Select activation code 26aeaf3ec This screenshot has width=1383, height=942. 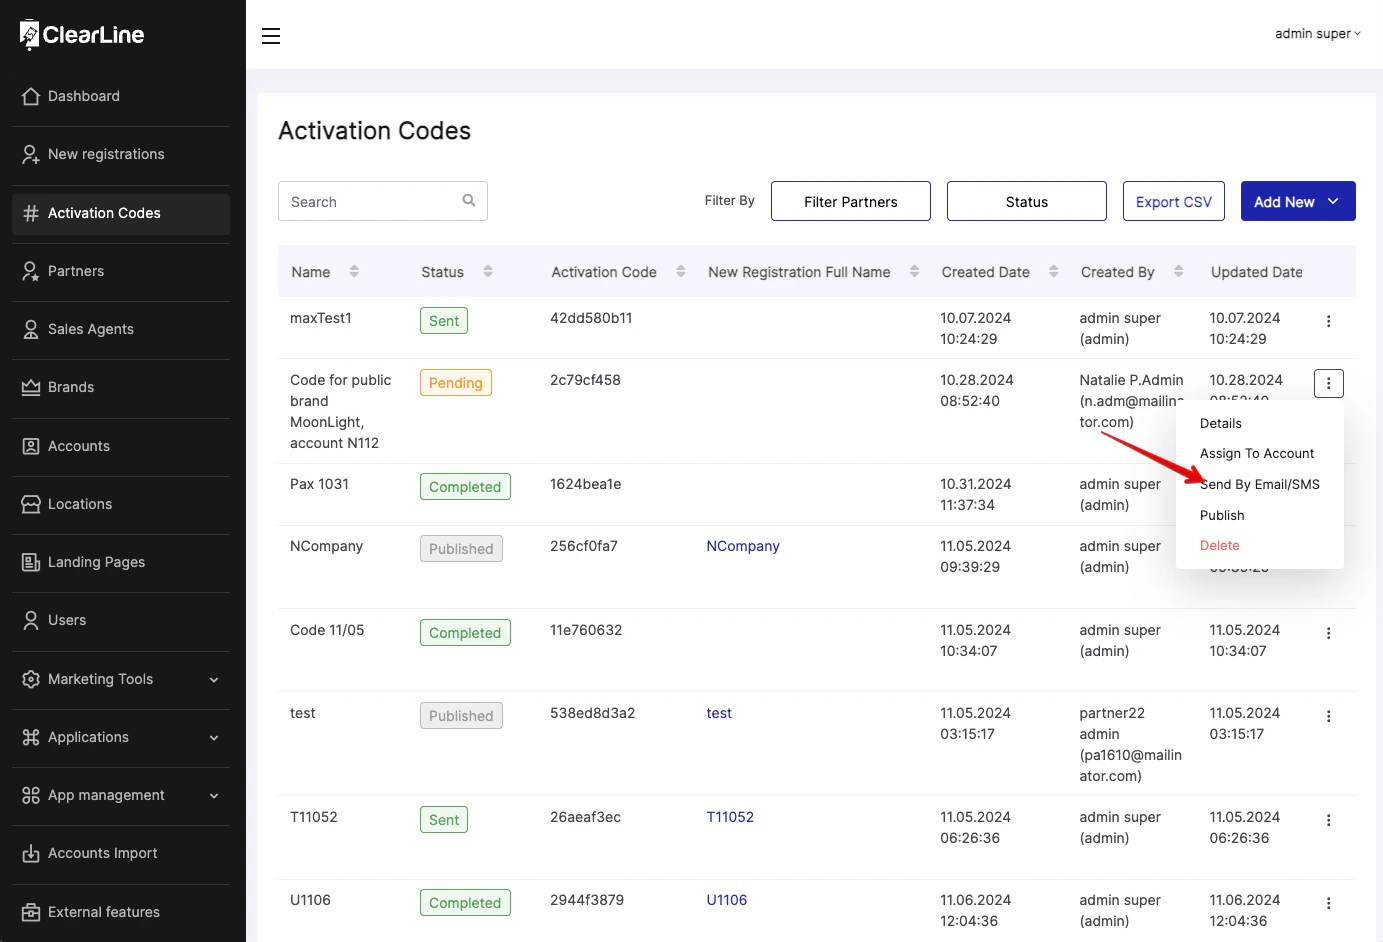pos(585,817)
